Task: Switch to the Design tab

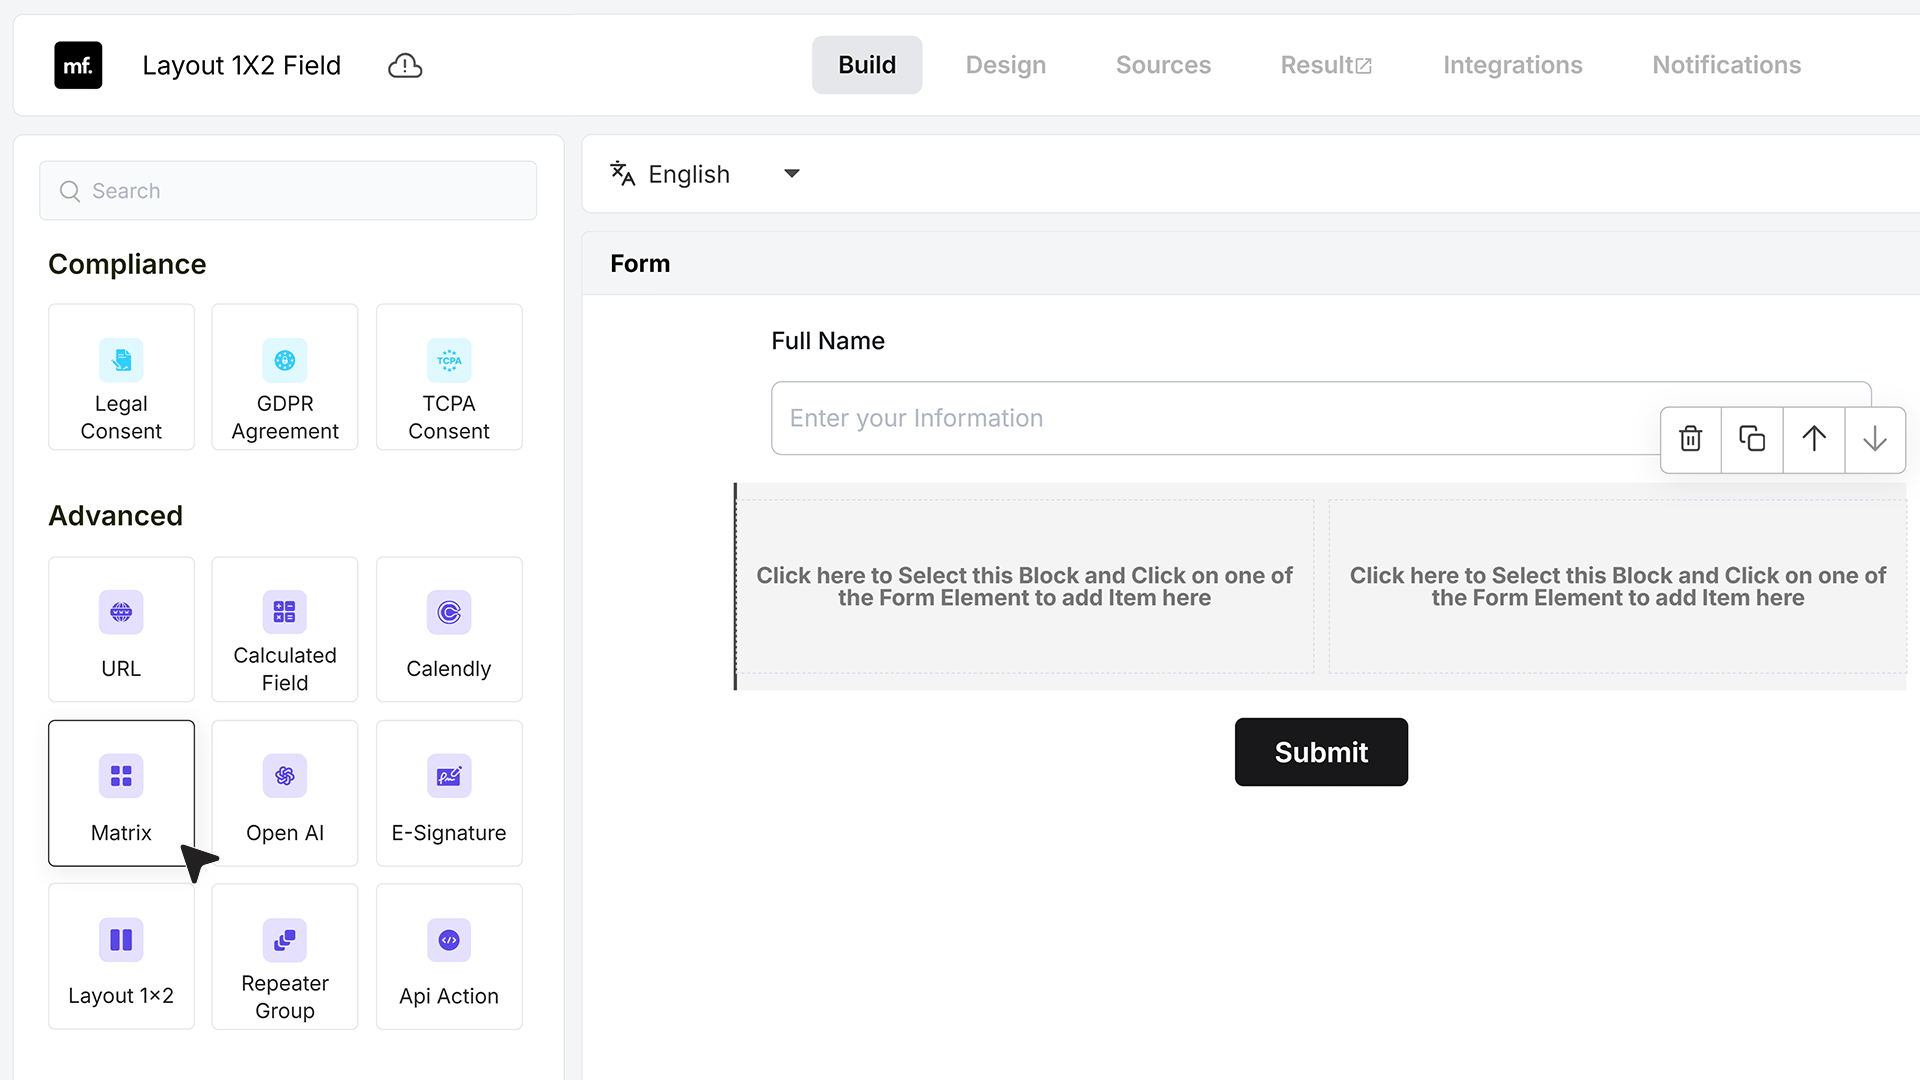Action: pyautogui.click(x=1005, y=65)
